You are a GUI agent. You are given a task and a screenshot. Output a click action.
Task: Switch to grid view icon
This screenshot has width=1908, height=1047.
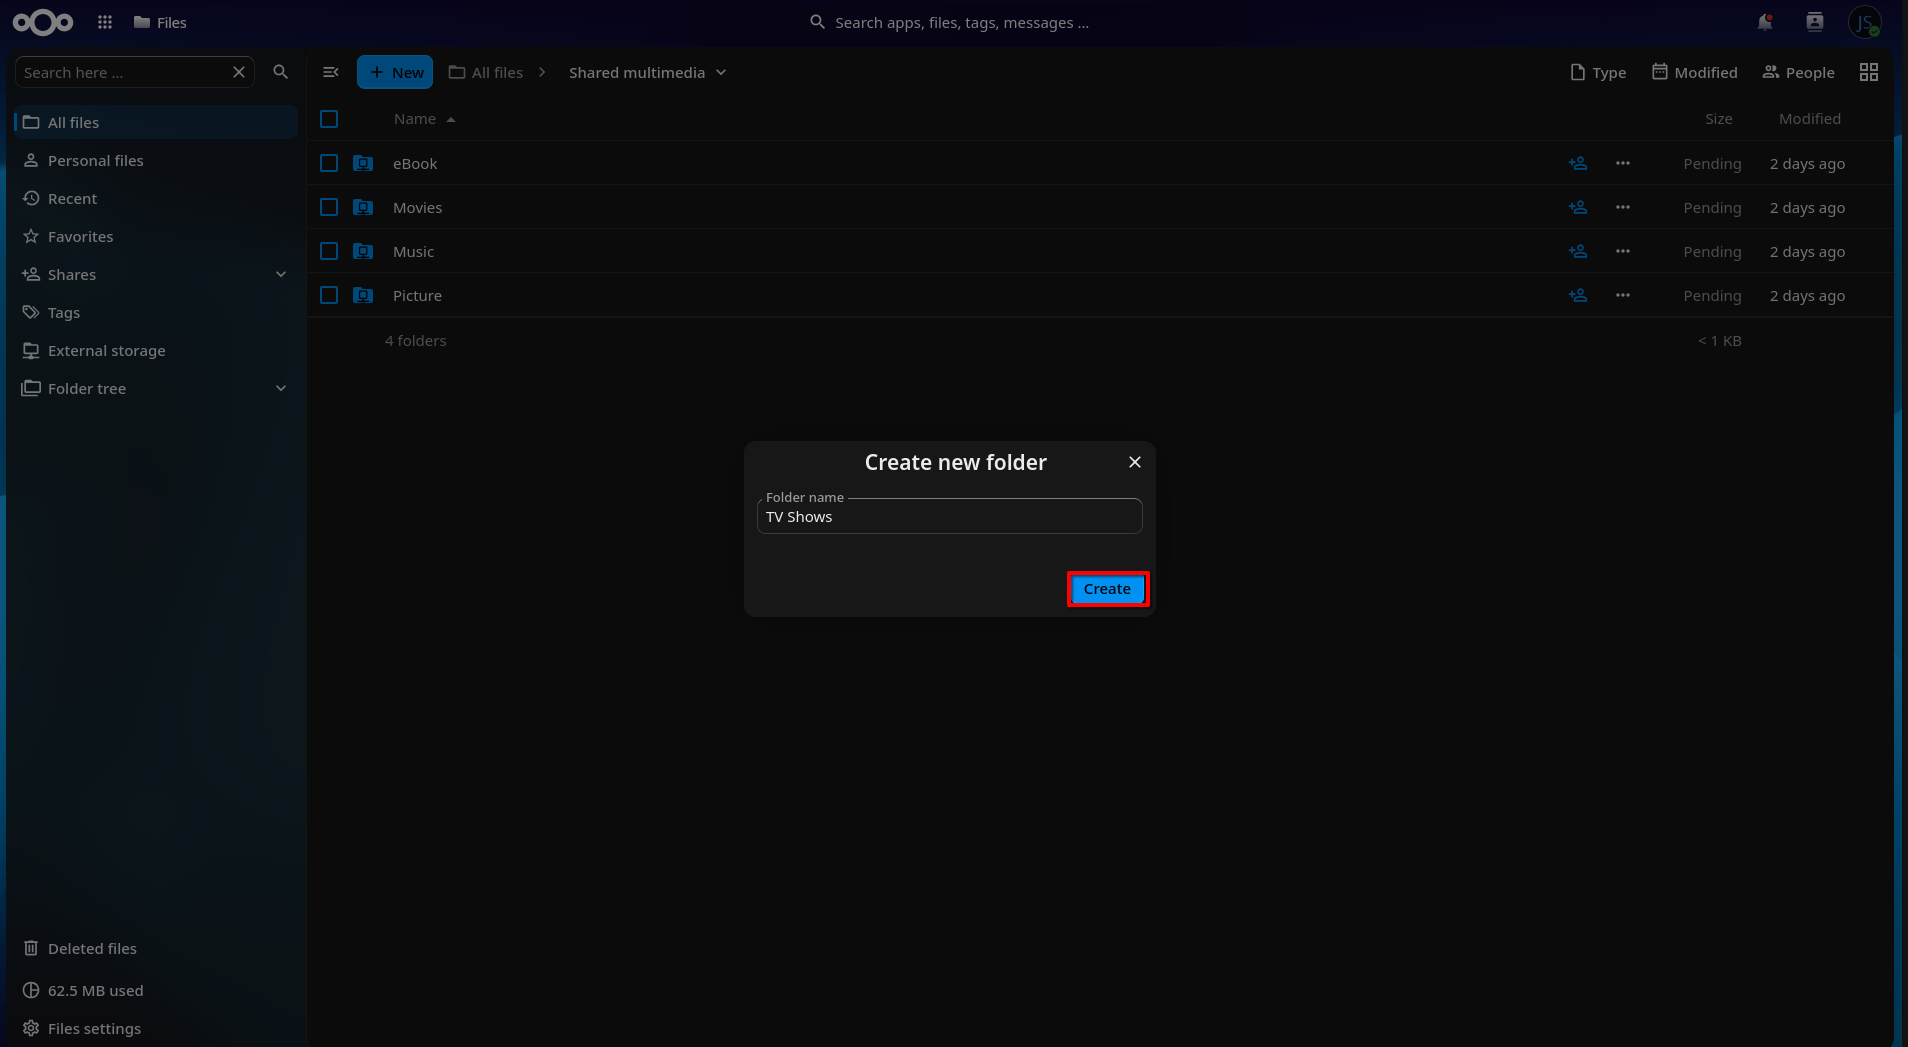[x=1869, y=72]
